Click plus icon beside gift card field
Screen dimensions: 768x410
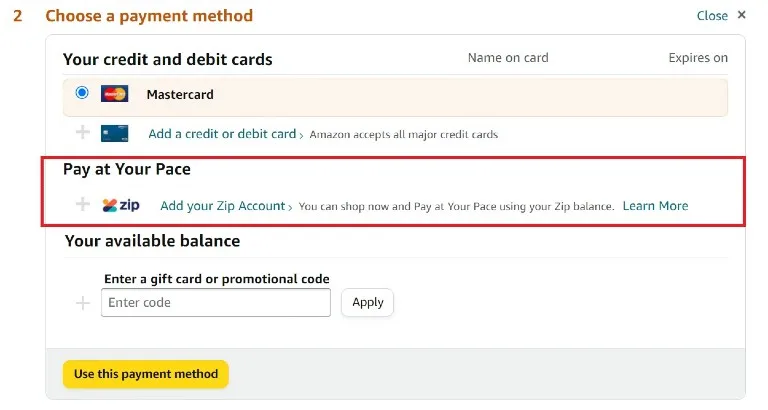pyautogui.click(x=83, y=302)
